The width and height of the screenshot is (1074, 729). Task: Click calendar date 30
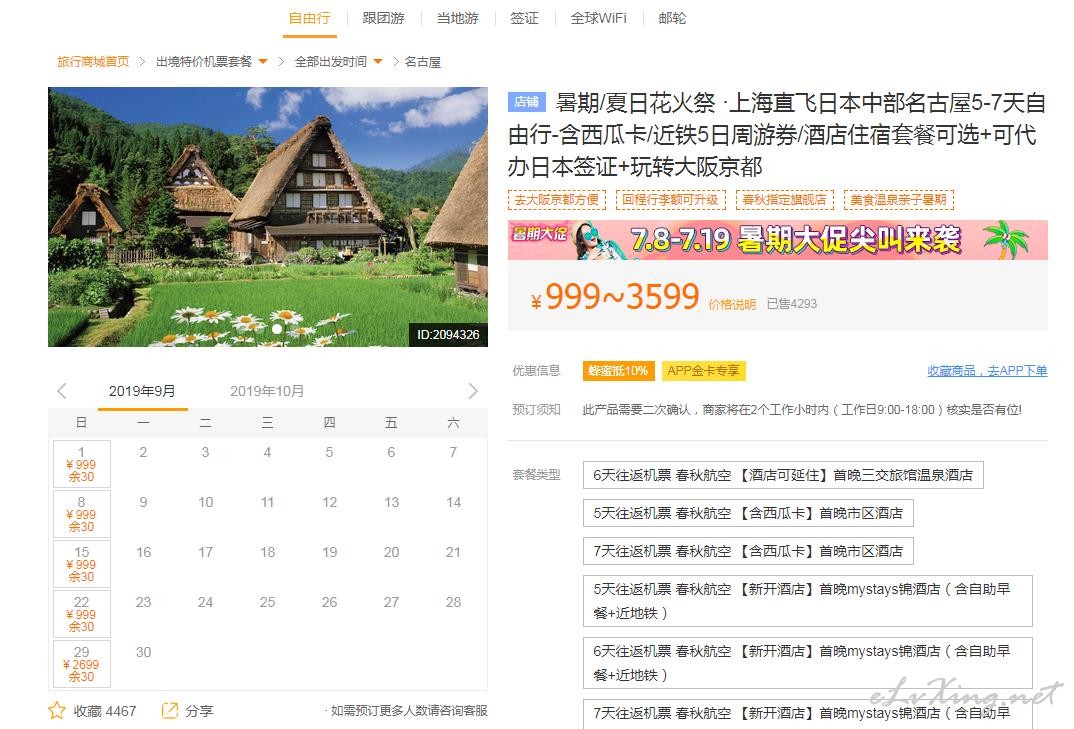tap(143, 652)
